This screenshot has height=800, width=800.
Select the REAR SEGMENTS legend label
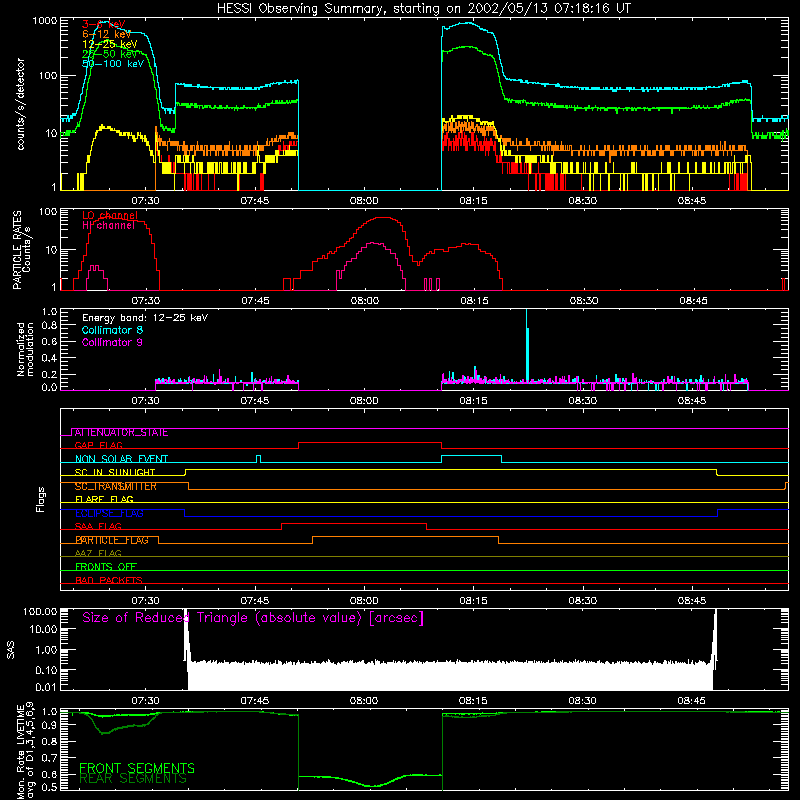(x=133, y=779)
